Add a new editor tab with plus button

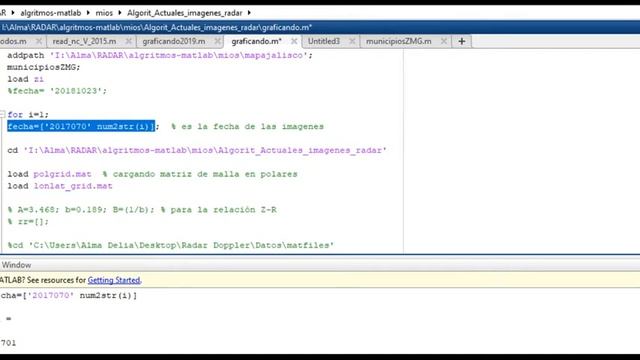[462, 41]
